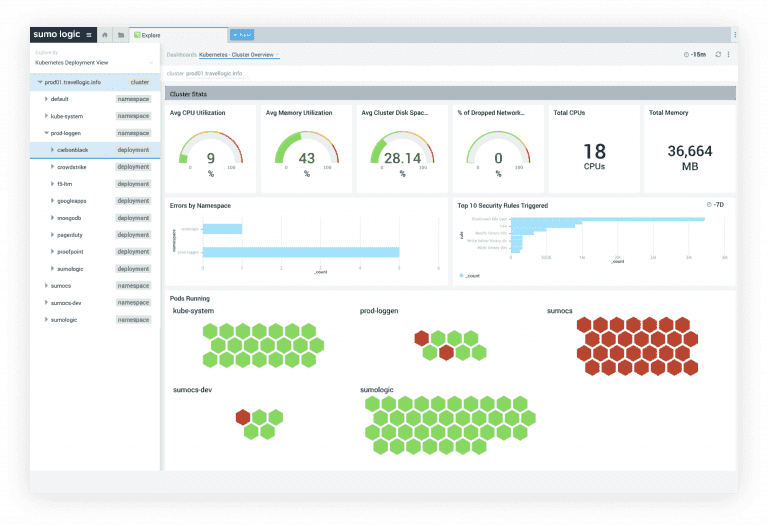Click the red hexagon pod under sumocs-dev
Screen dimensions: 768x526
[243, 416]
